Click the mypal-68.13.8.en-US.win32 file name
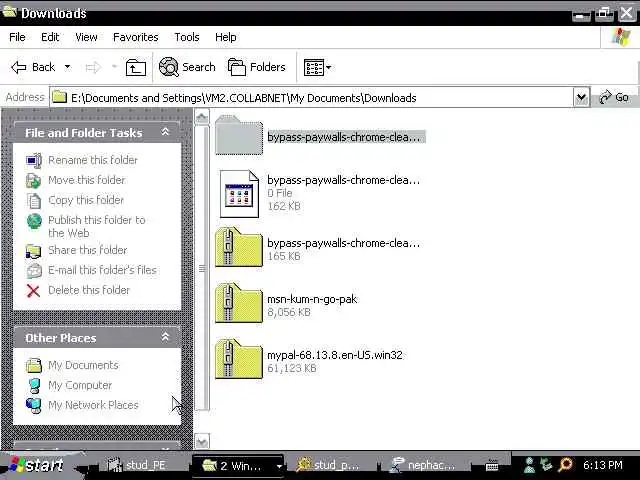Viewport: 640px width, 480px height. coord(335,355)
